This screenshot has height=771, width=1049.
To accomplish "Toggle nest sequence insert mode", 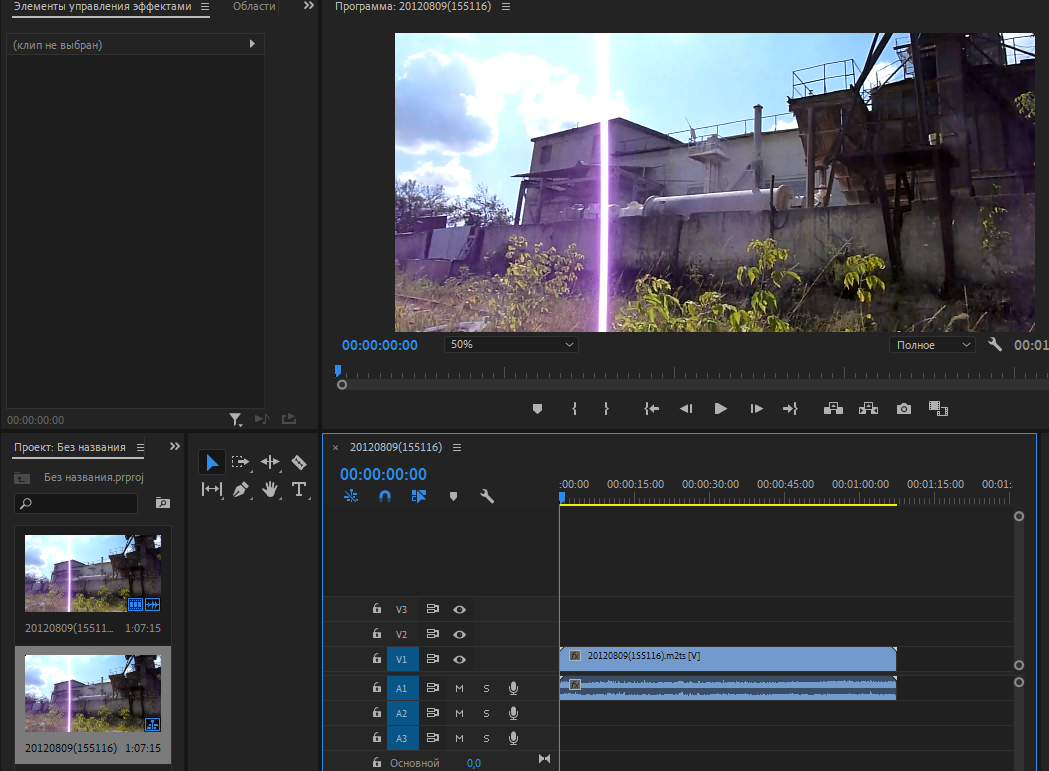I will [351, 496].
